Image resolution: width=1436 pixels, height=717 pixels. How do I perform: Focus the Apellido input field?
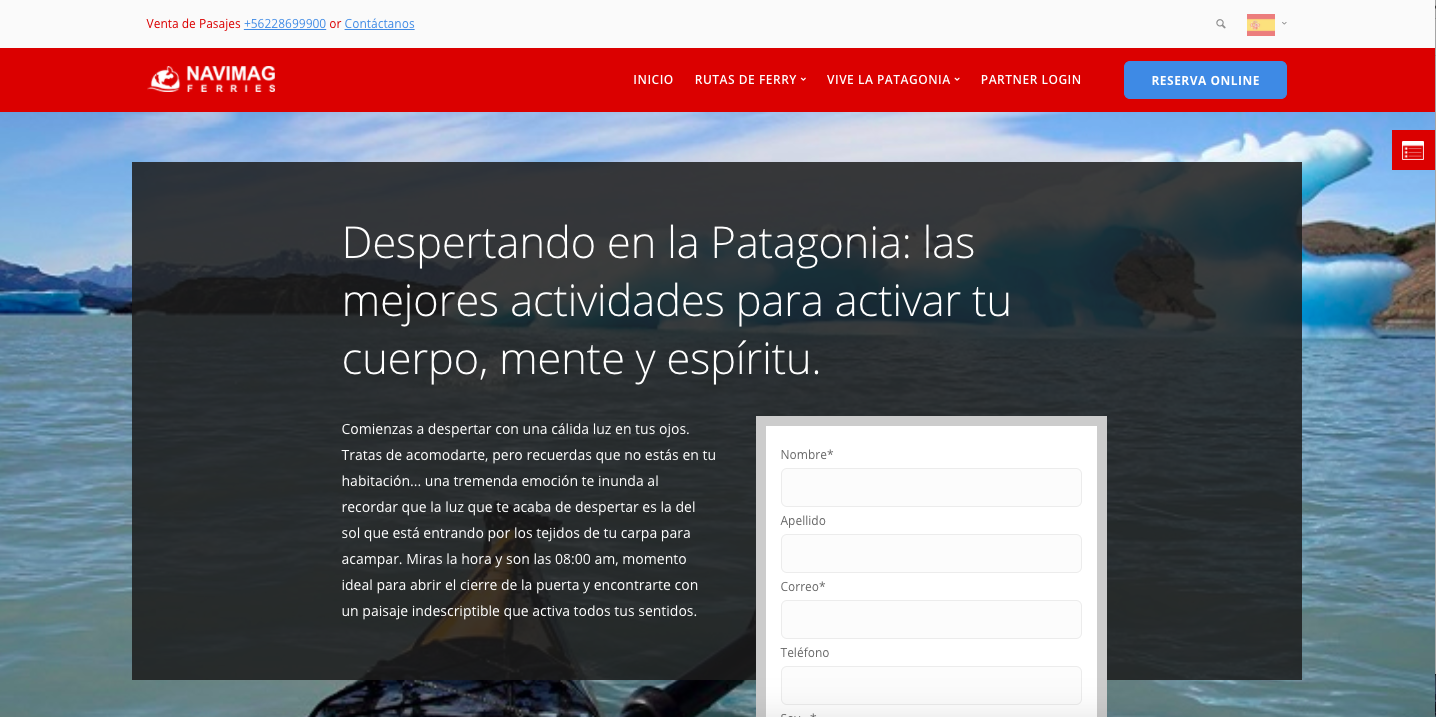coord(930,554)
